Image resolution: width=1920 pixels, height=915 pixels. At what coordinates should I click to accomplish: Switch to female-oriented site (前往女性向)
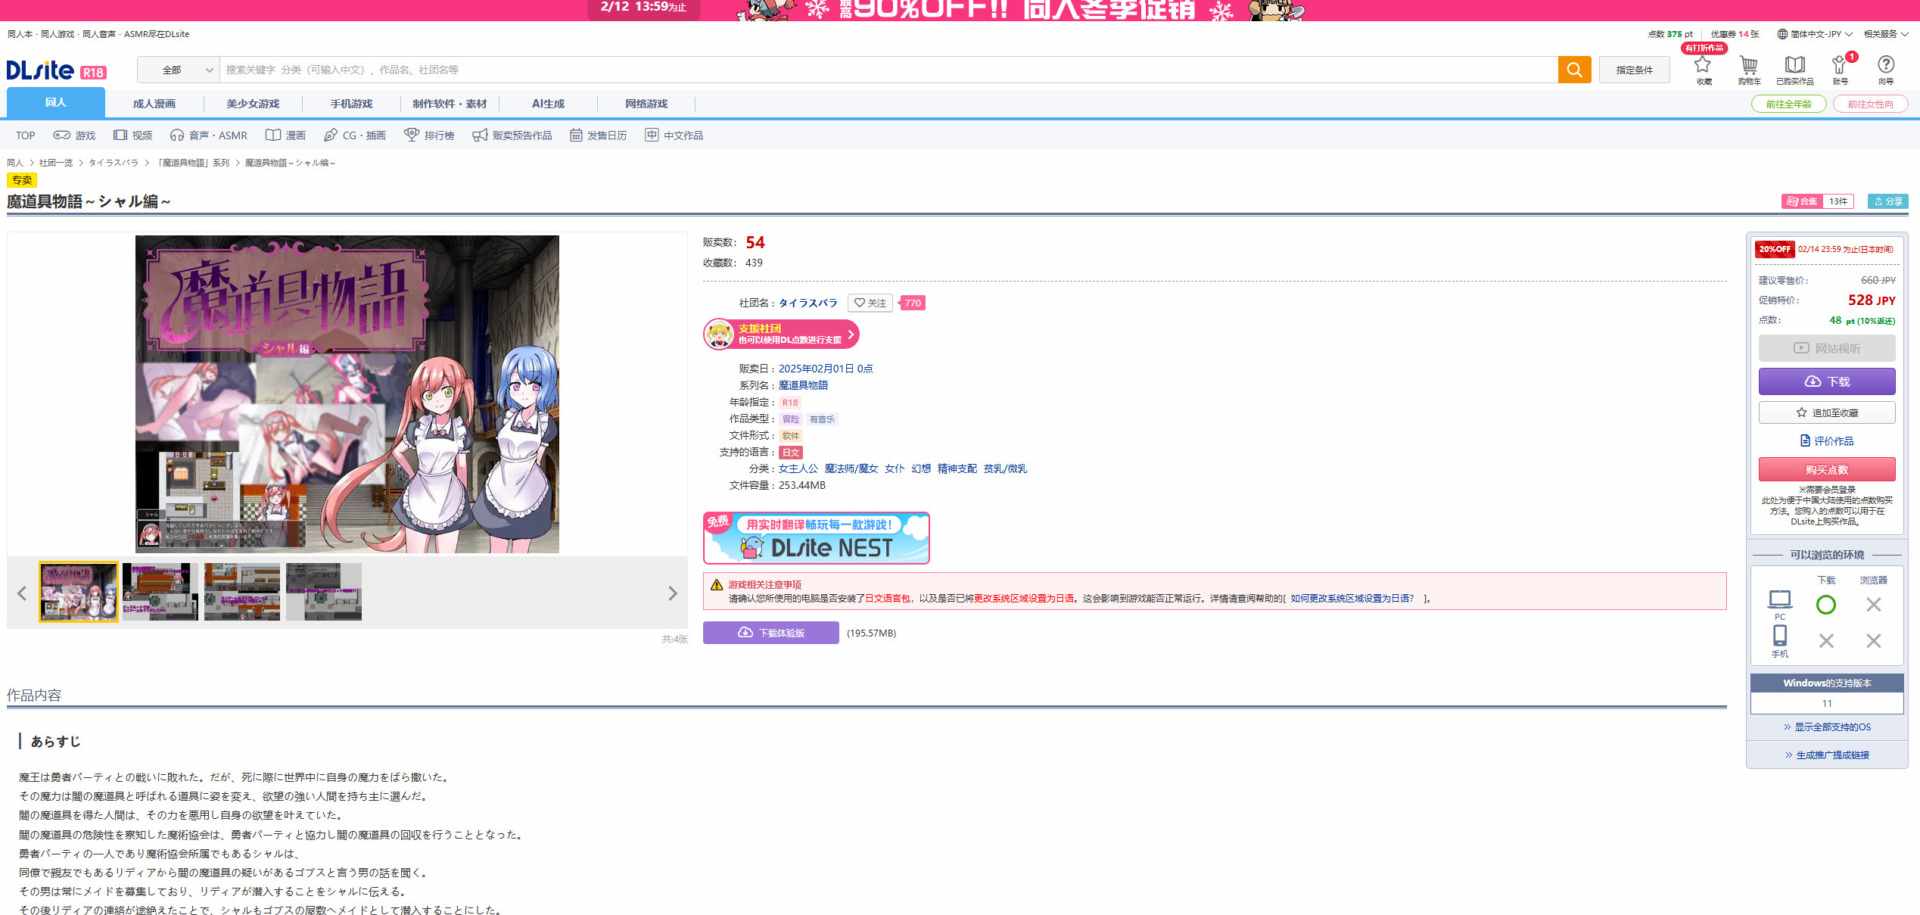[1871, 104]
